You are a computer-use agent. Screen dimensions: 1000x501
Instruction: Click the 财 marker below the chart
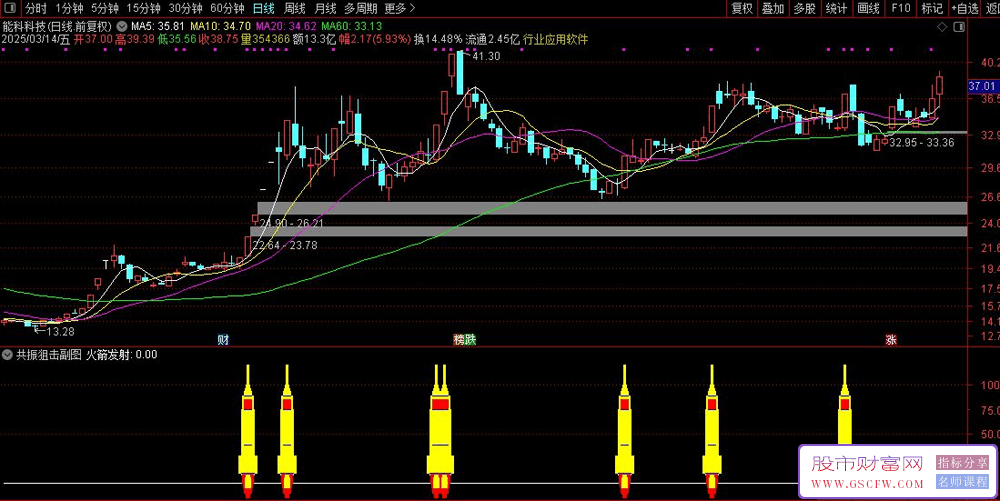[x=223, y=340]
